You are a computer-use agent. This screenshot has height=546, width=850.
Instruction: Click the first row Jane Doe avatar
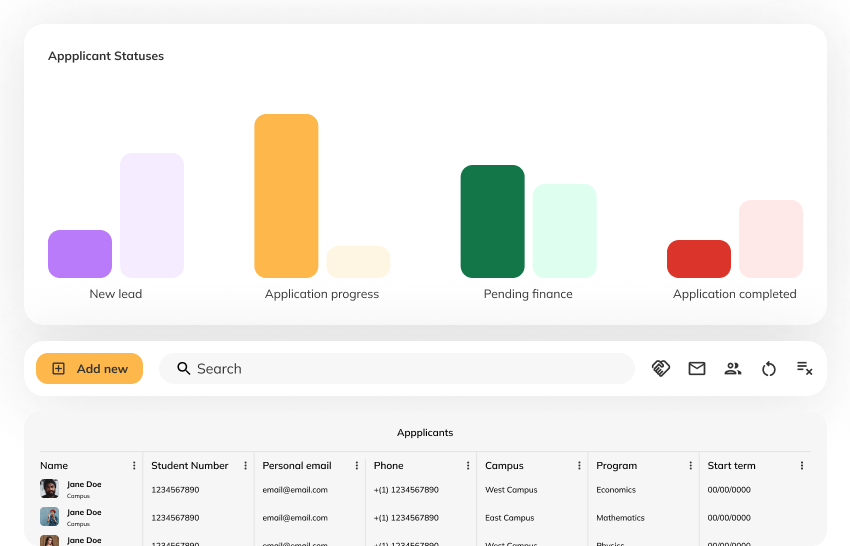[x=49, y=489]
